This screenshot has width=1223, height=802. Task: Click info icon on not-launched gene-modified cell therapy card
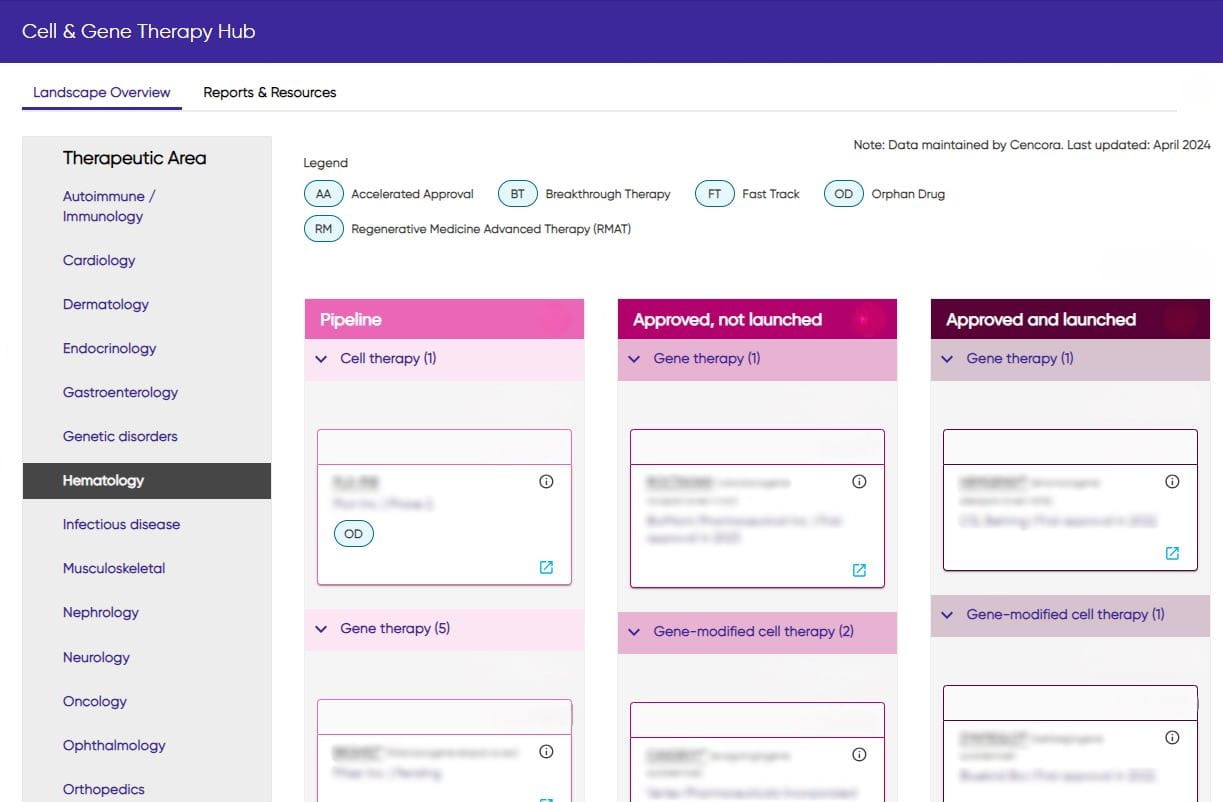coord(859,755)
